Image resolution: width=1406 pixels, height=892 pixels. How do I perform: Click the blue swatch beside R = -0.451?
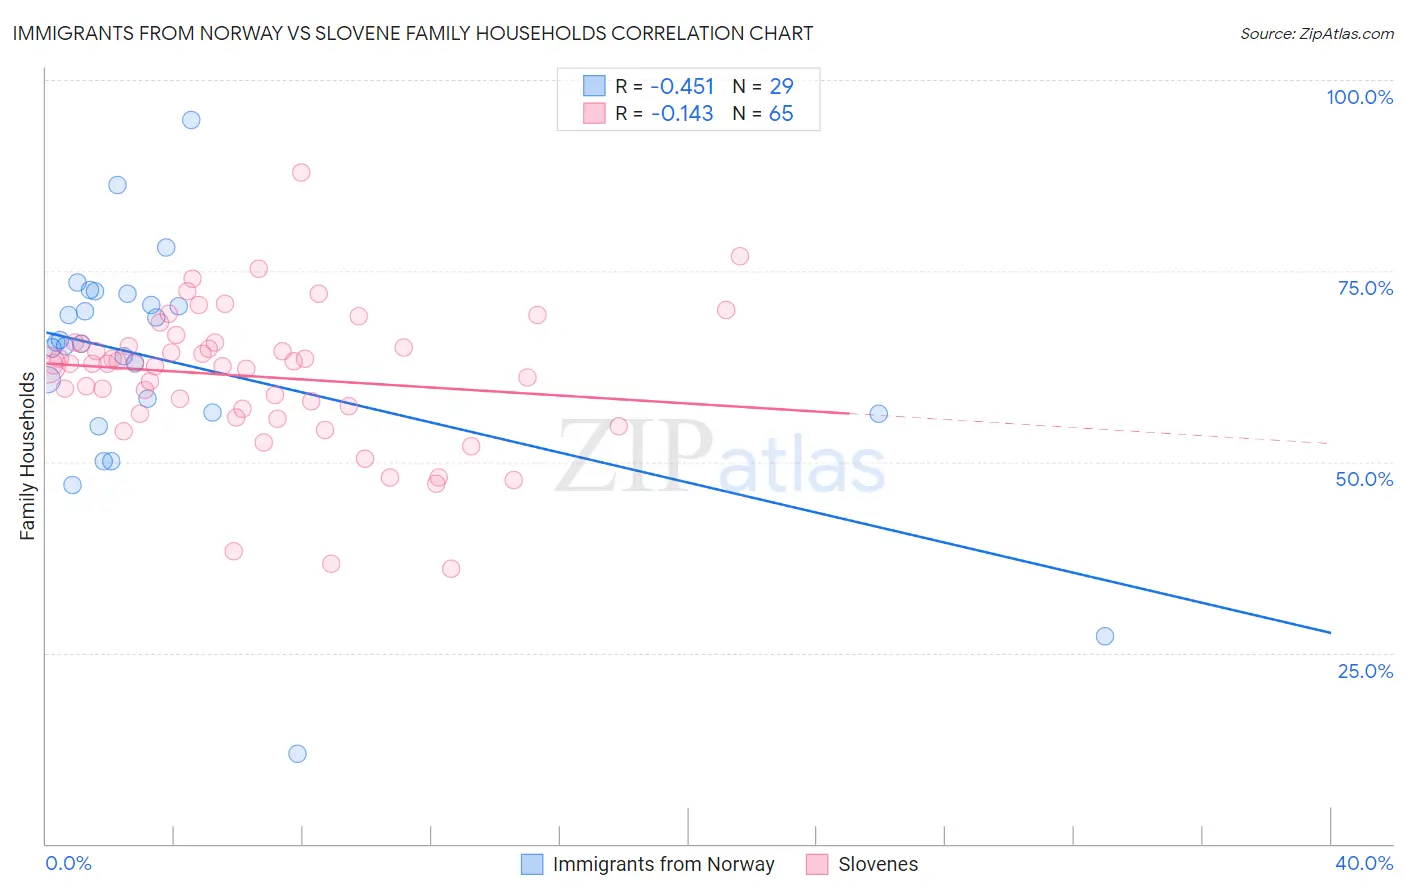tap(594, 86)
